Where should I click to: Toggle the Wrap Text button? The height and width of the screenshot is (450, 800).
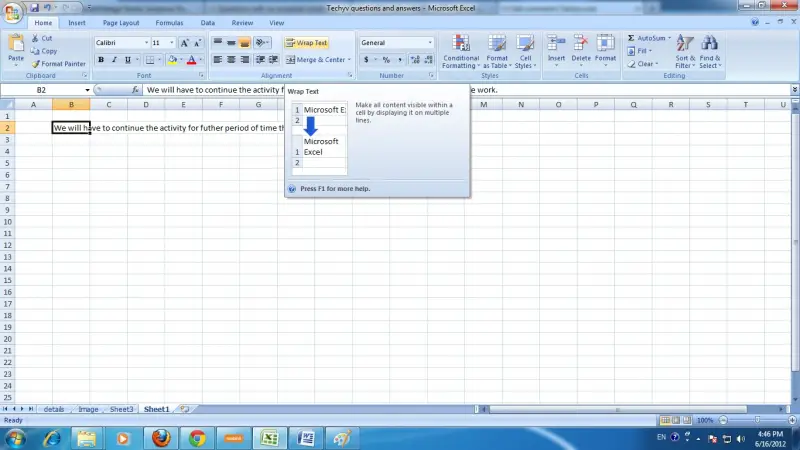coord(307,43)
